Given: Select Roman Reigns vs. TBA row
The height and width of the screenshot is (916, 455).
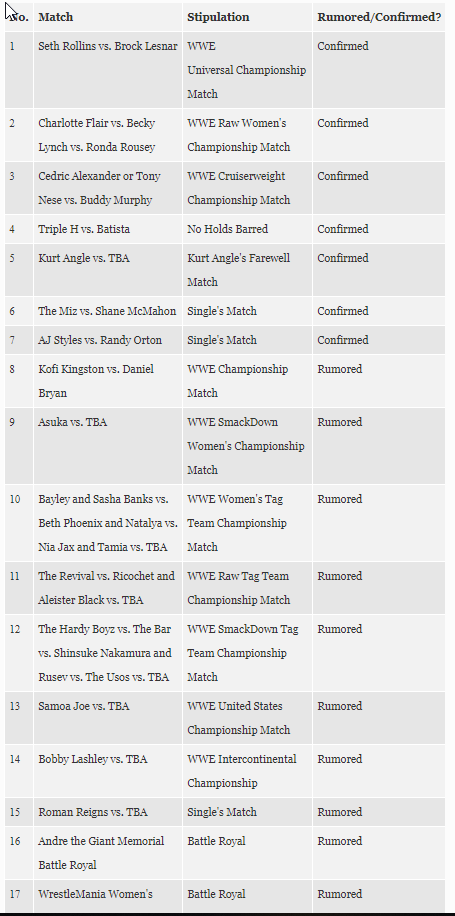Looking at the screenshot, I should click(225, 812).
